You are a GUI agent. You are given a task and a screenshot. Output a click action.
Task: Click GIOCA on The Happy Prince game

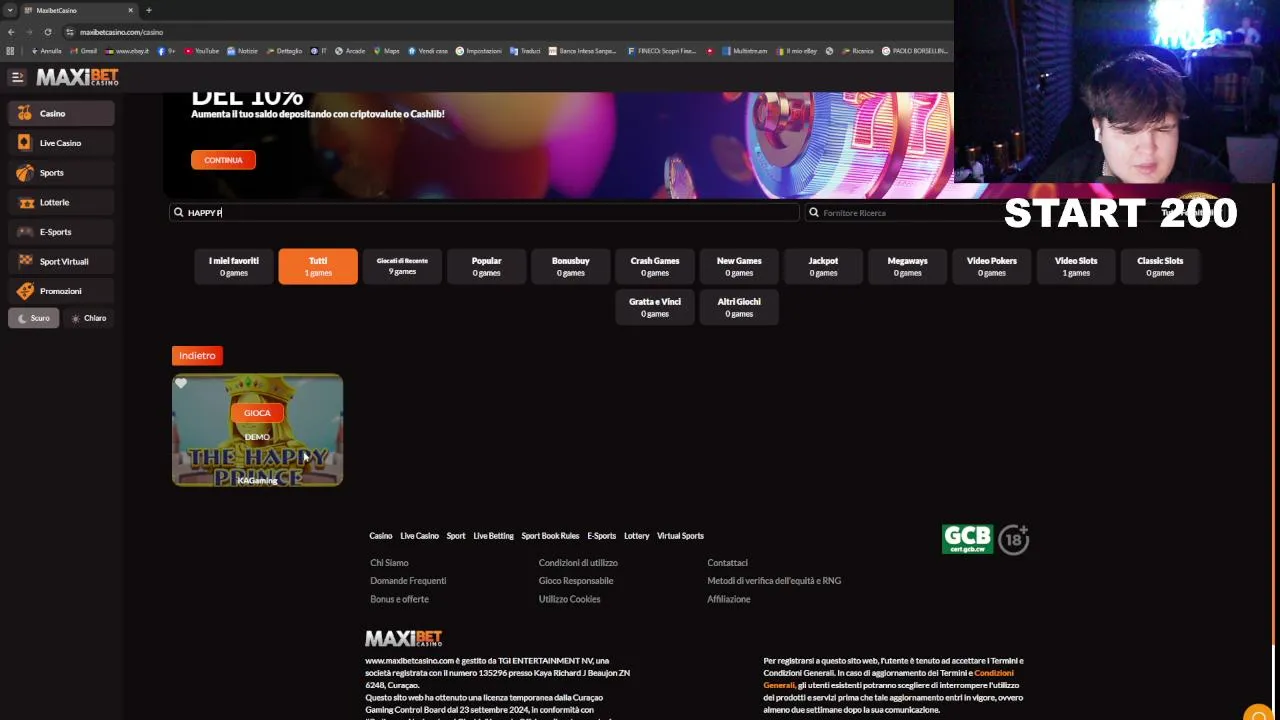257,413
